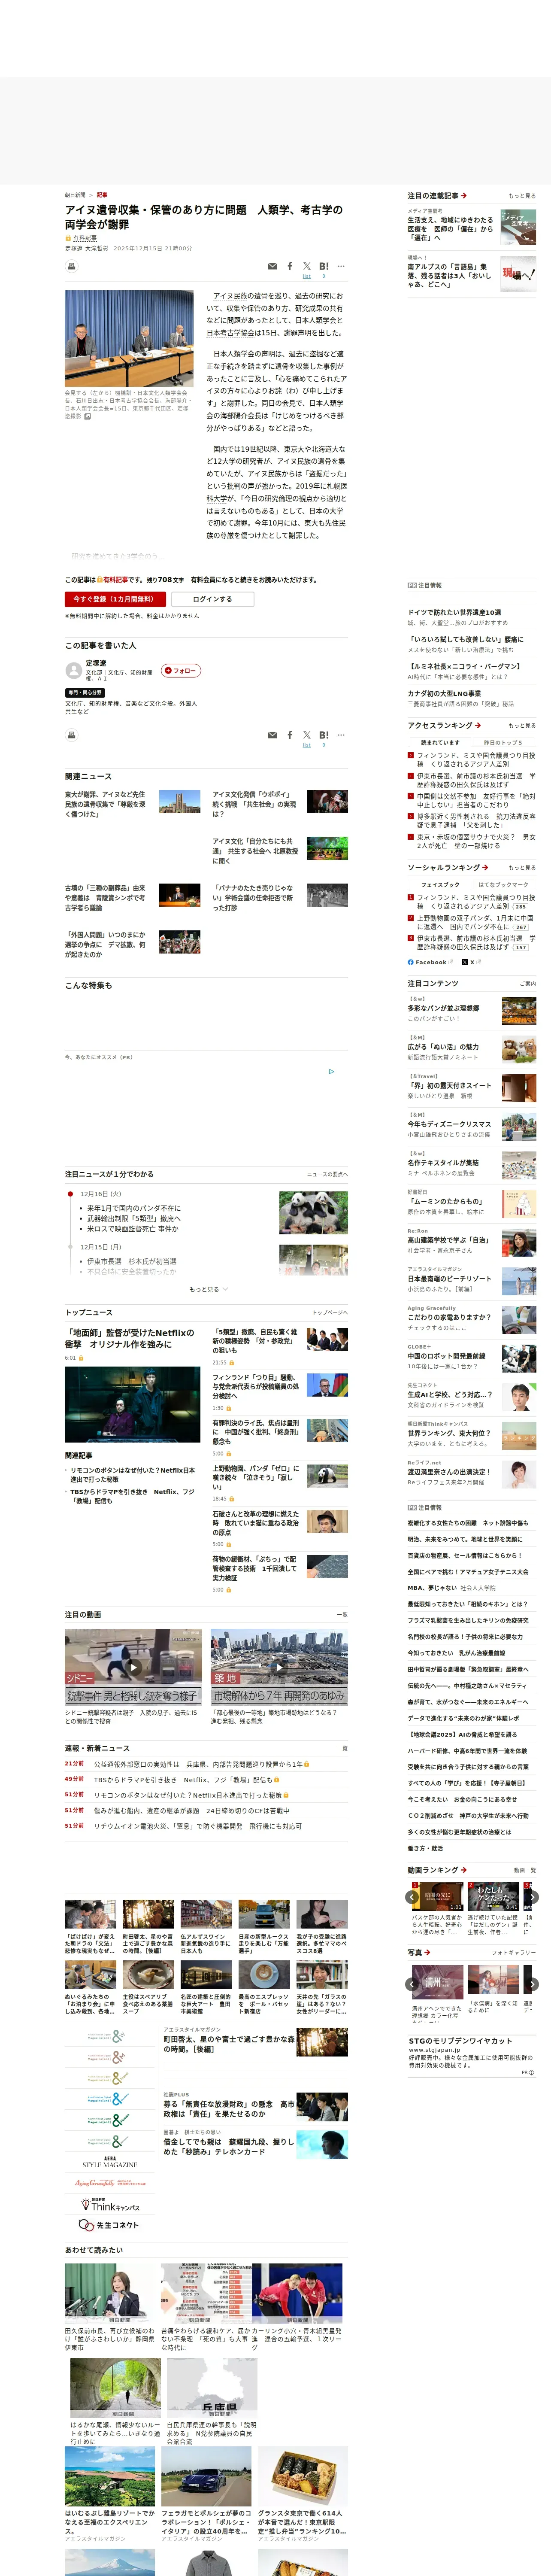The width and height of the screenshot is (551, 2576).
Task: Open もっと見る beside アクセスランキング
Action: 522,725
